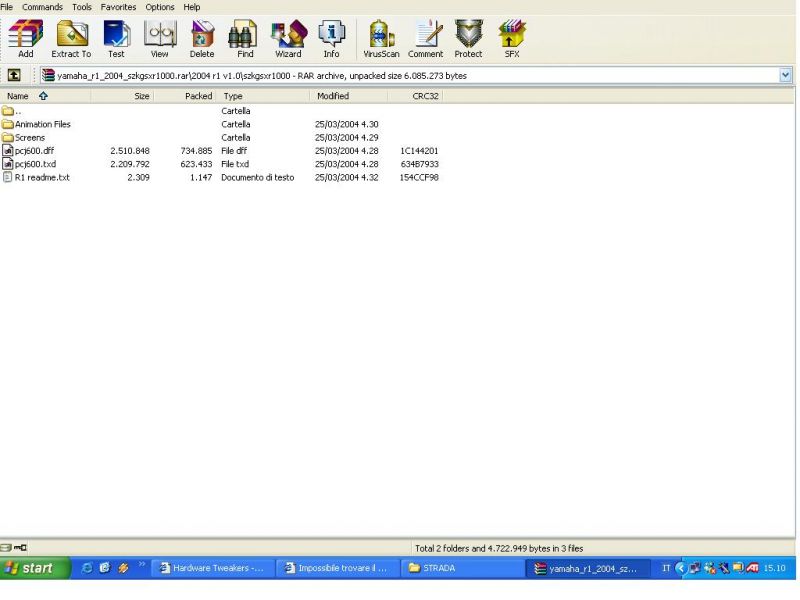Click the ATI tray icon
This screenshot has width=800, height=600.
point(753,568)
